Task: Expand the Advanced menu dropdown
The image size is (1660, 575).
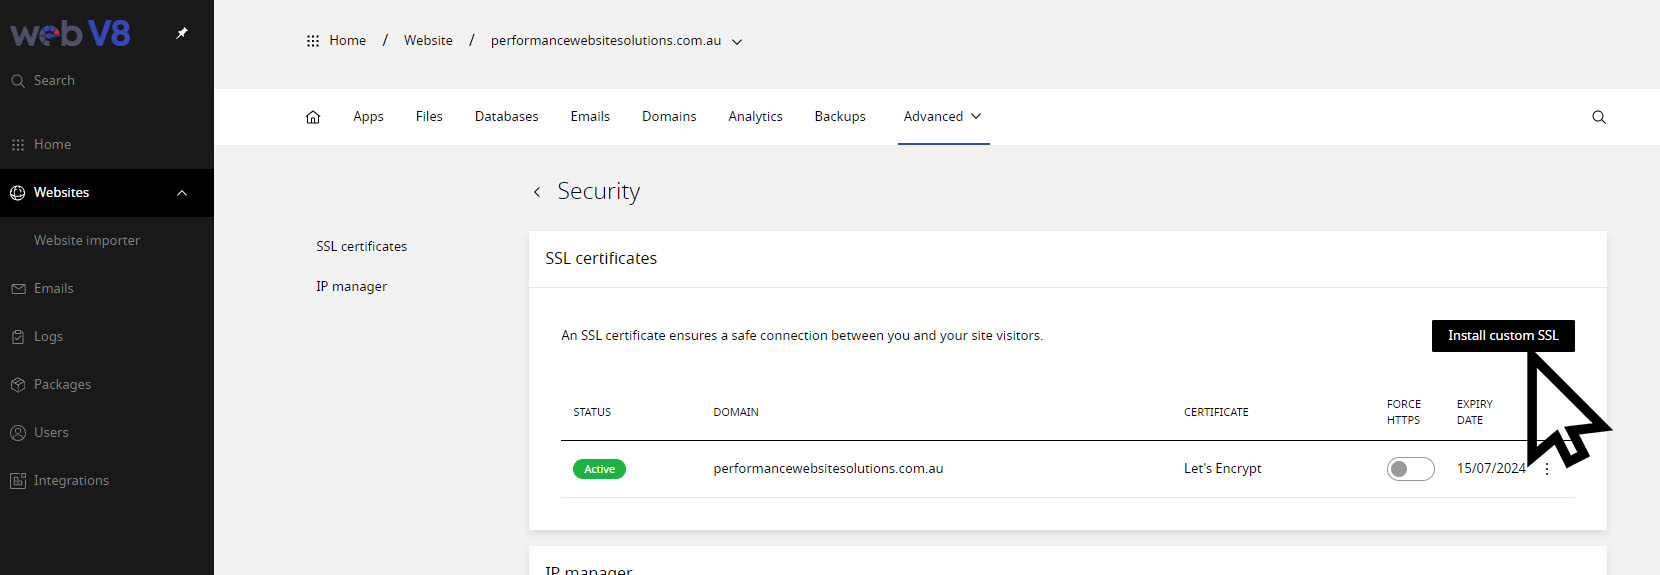Action: [943, 117]
